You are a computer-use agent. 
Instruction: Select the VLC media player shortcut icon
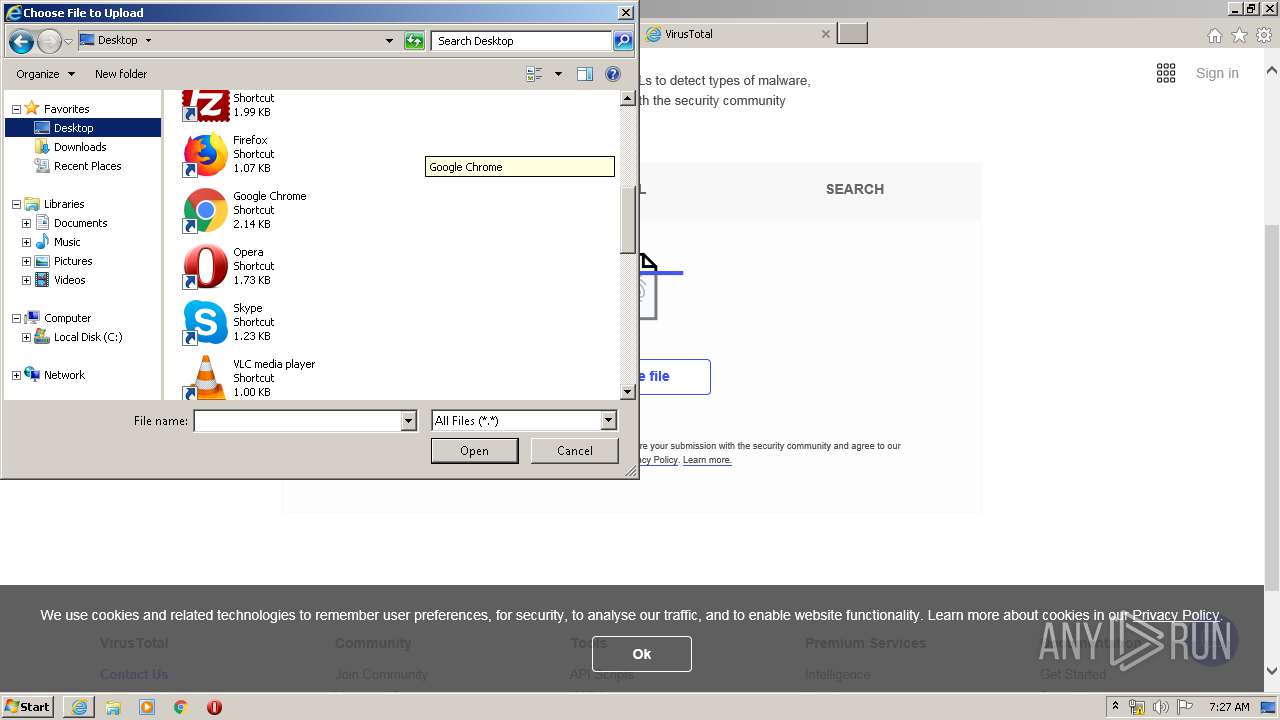click(x=205, y=378)
